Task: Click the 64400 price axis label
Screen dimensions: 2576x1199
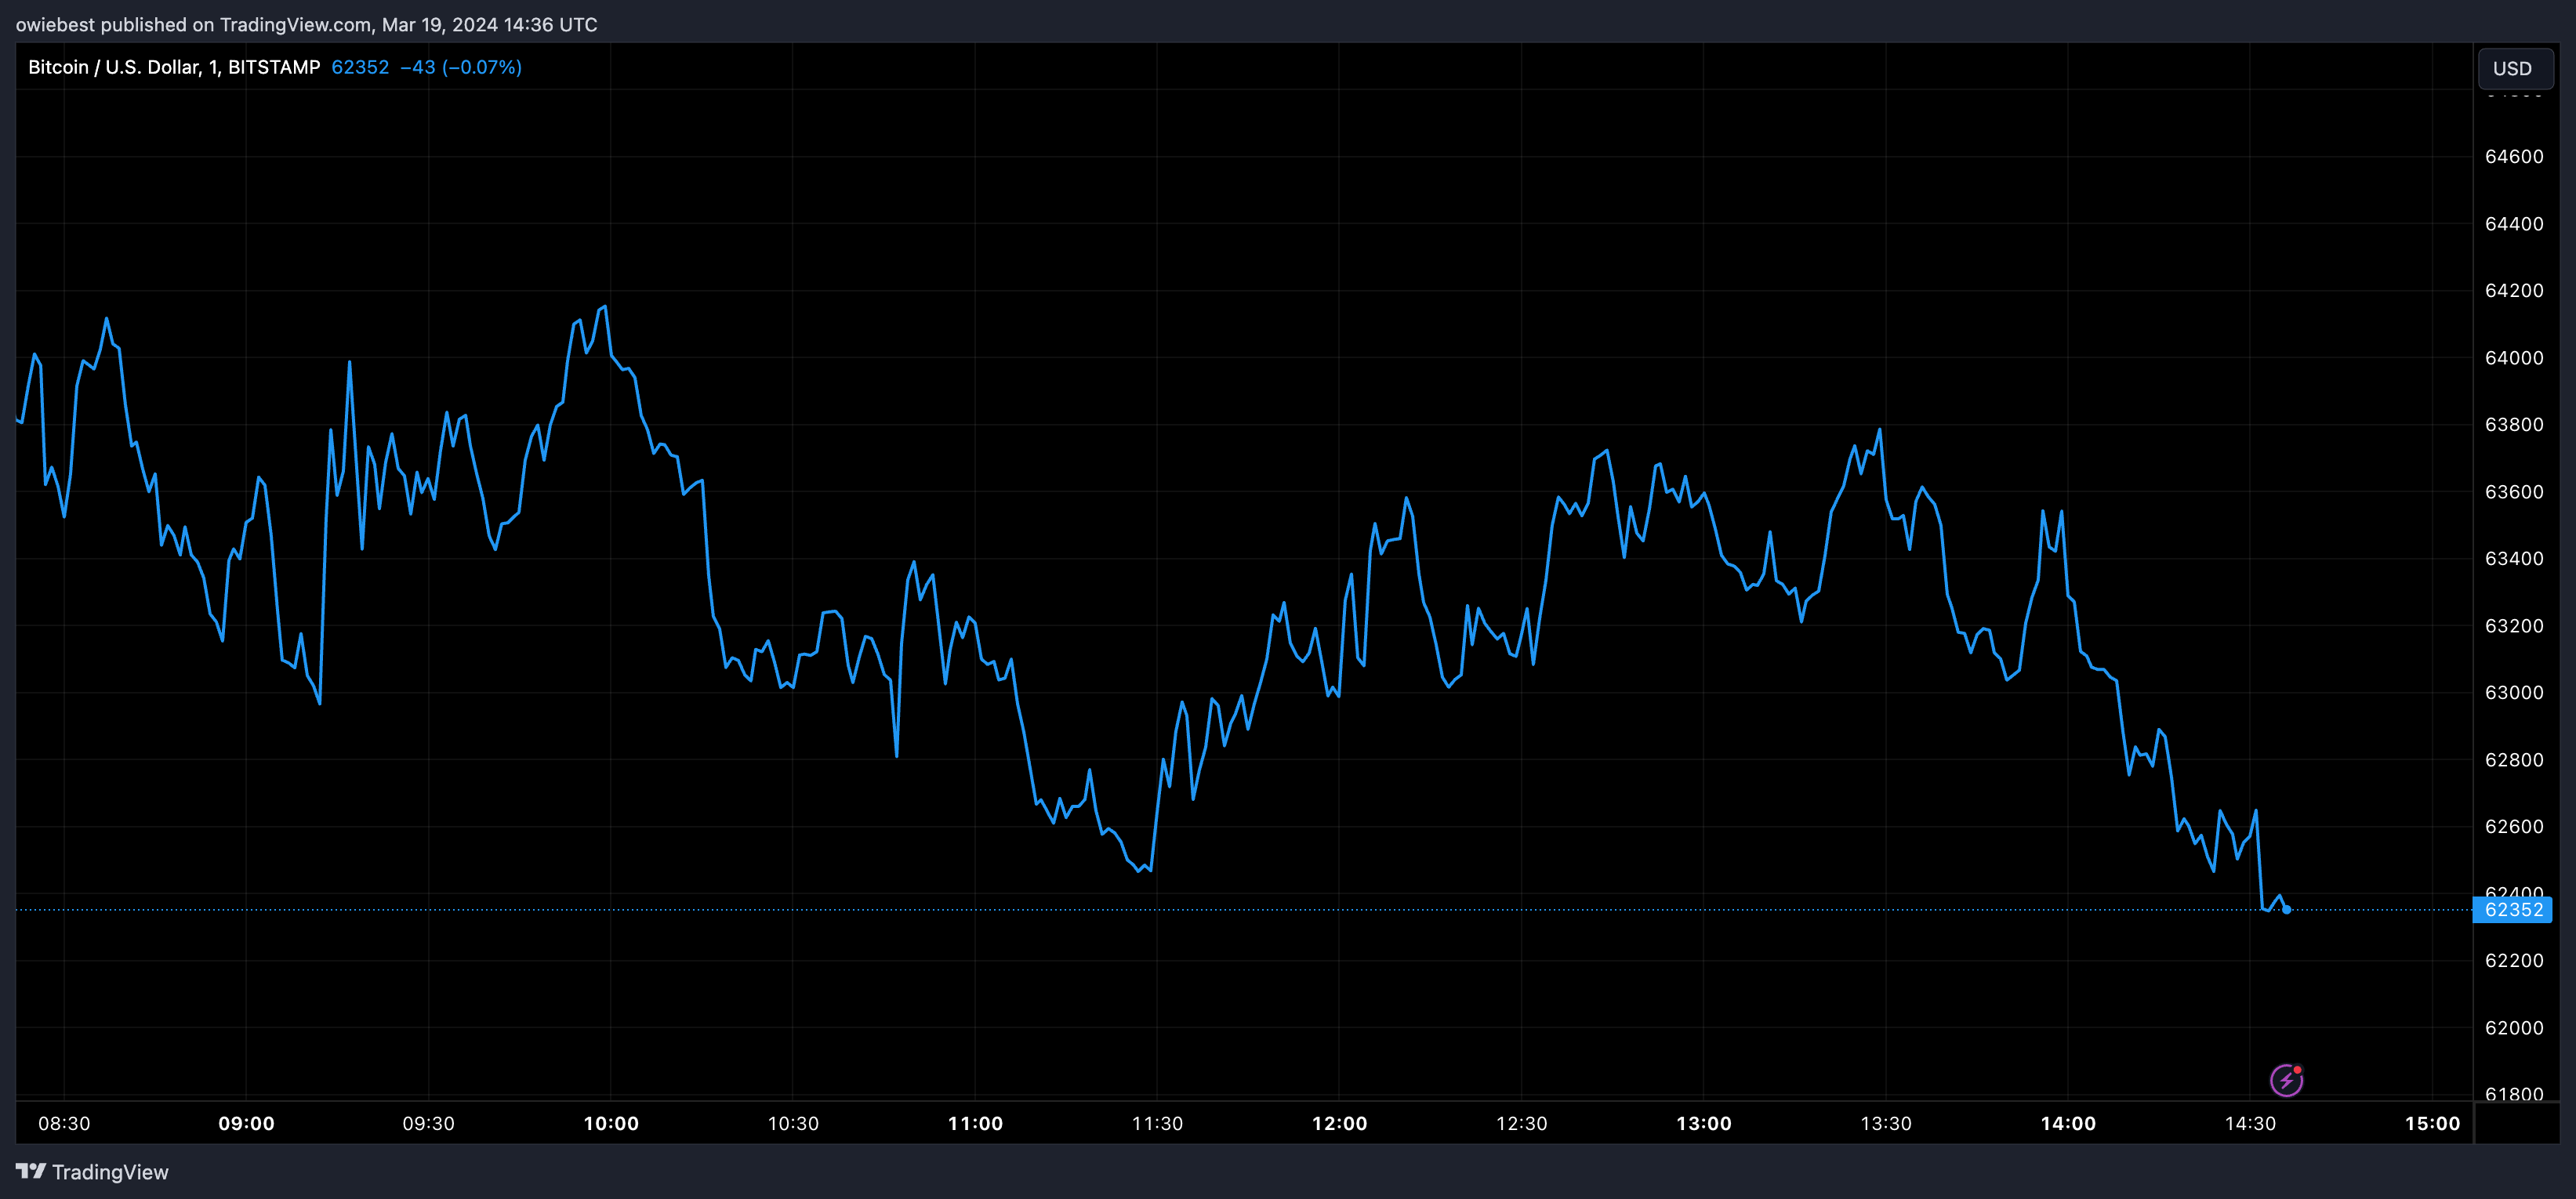Action: pyautogui.click(x=2514, y=223)
